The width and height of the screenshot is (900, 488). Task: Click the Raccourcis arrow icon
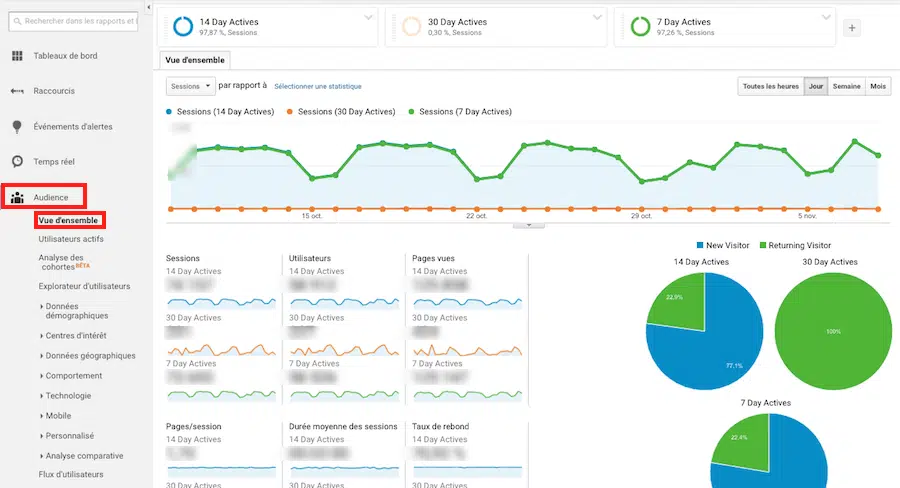[x=17, y=91]
